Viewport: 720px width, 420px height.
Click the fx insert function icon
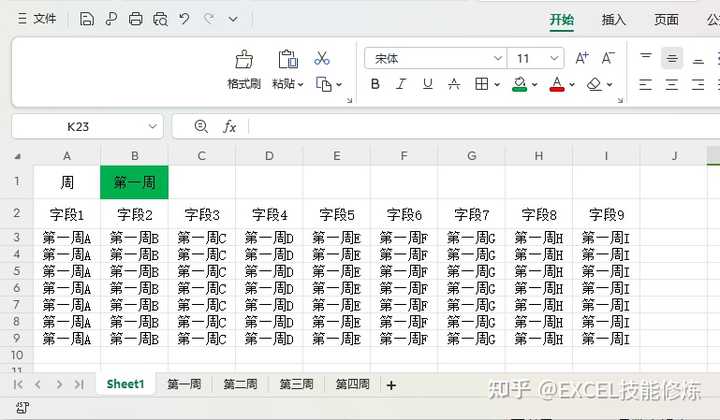coord(229,126)
